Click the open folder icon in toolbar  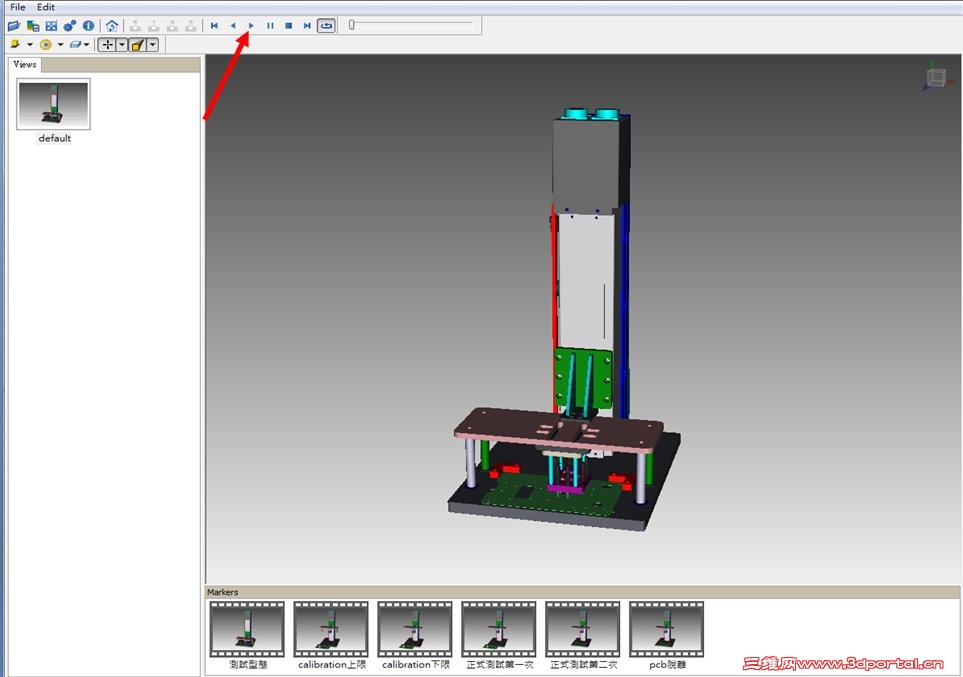pyautogui.click(x=14, y=26)
